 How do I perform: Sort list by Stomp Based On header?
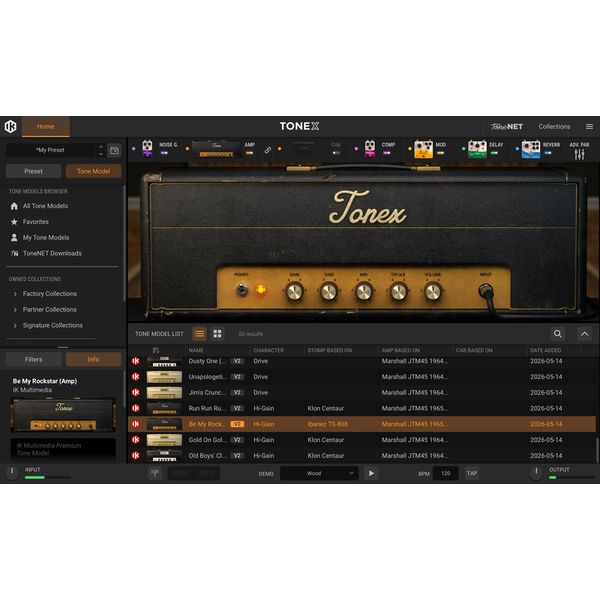329,350
